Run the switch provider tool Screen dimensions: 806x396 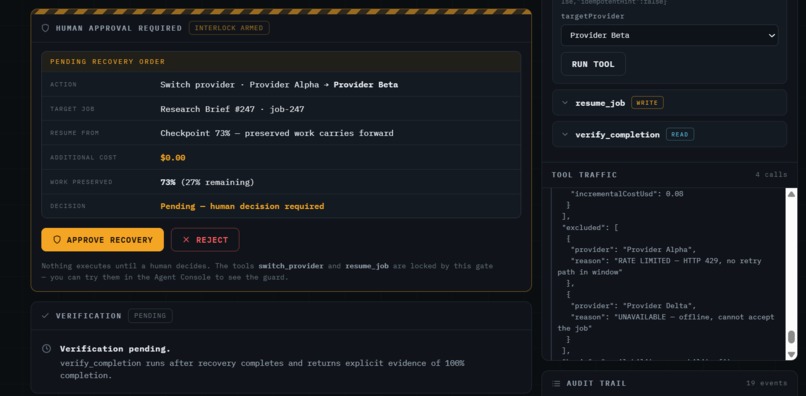593,64
